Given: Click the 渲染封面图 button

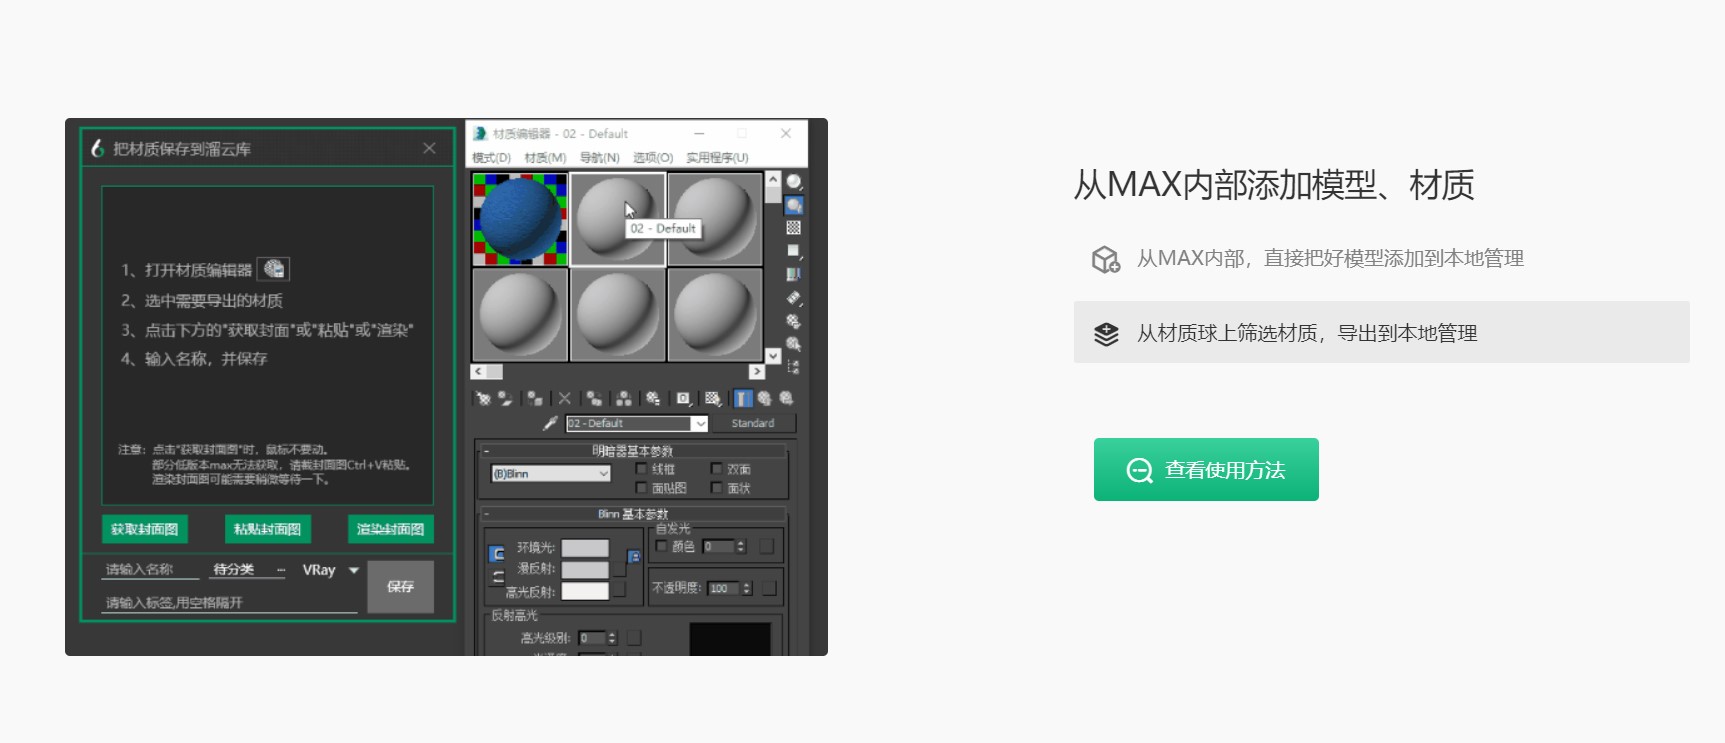Looking at the screenshot, I should coord(390,529).
